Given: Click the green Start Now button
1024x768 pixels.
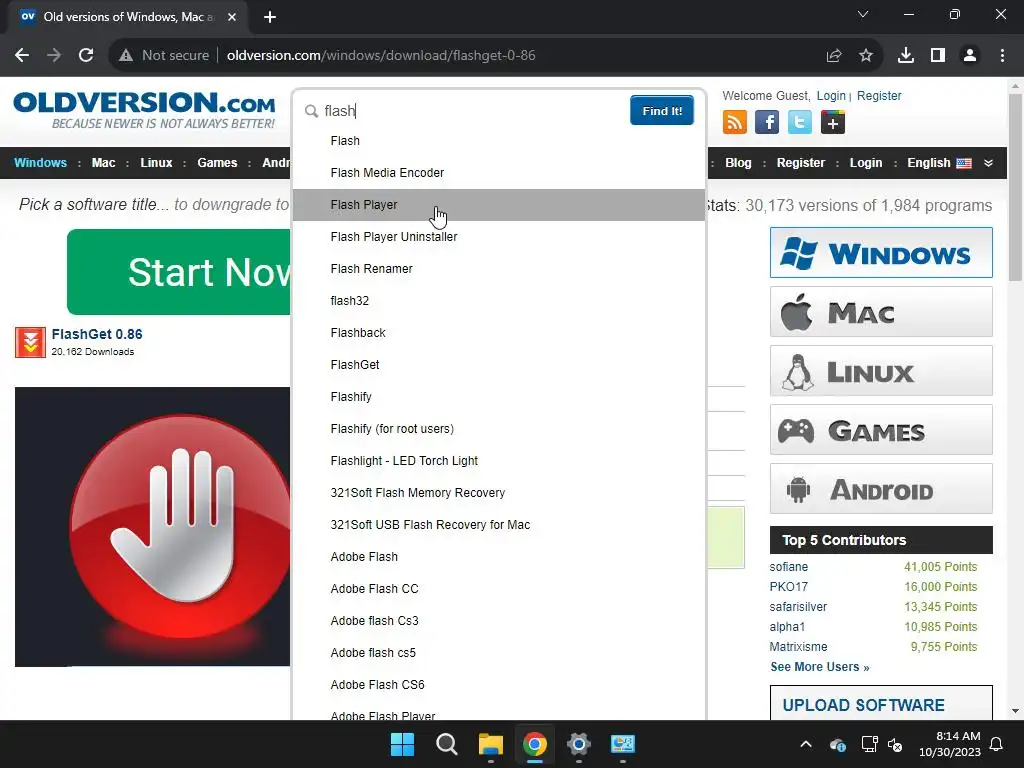Looking at the screenshot, I should click(x=178, y=272).
